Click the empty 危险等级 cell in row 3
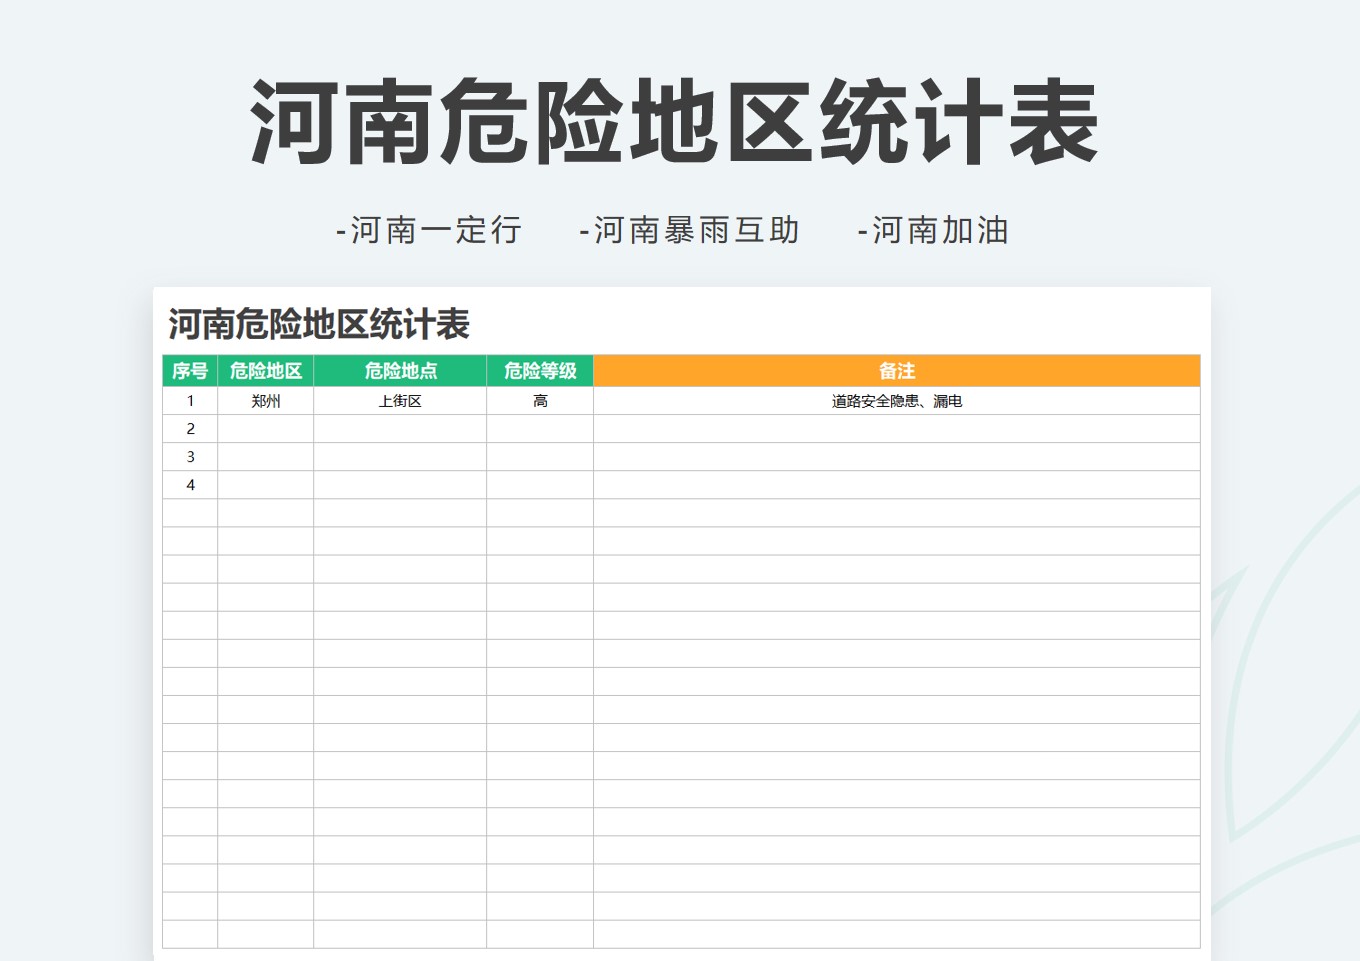 [539, 456]
